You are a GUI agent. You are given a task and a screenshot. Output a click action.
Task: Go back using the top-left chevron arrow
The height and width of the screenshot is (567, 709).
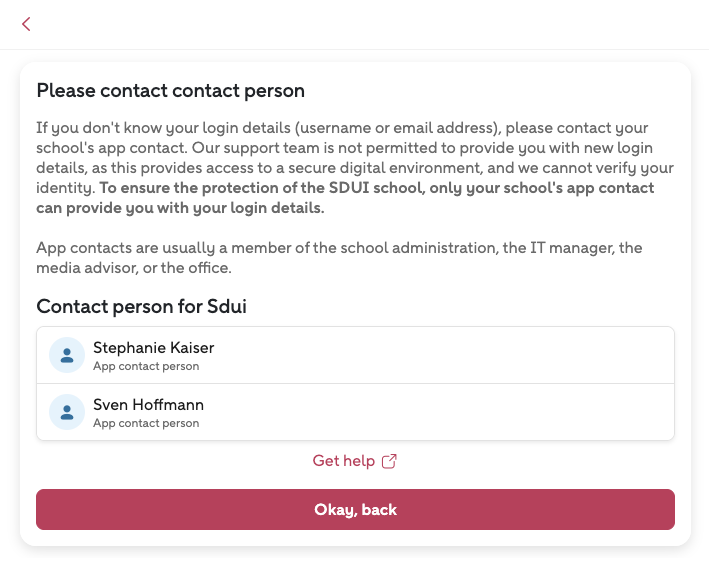(x=26, y=24)
